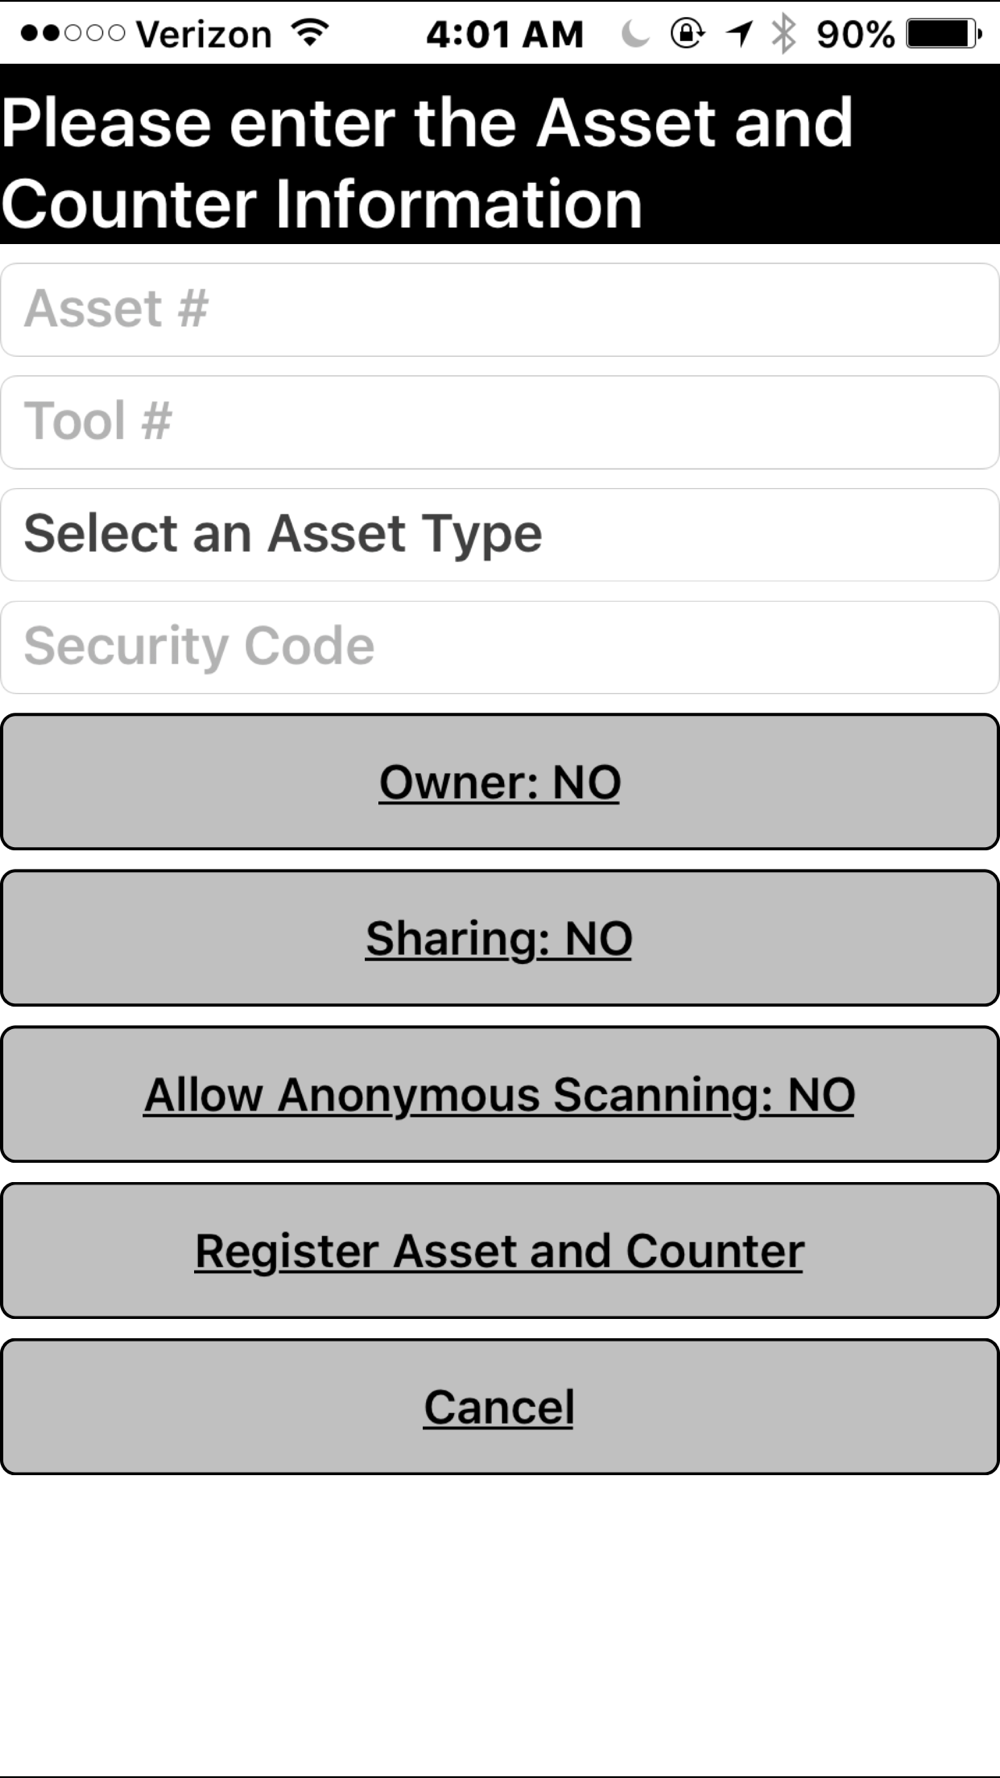The width and height of the screenshot is (1000, 1778).
Task: Tap the Wi-Fi status icon
Action: pos(311,34)
